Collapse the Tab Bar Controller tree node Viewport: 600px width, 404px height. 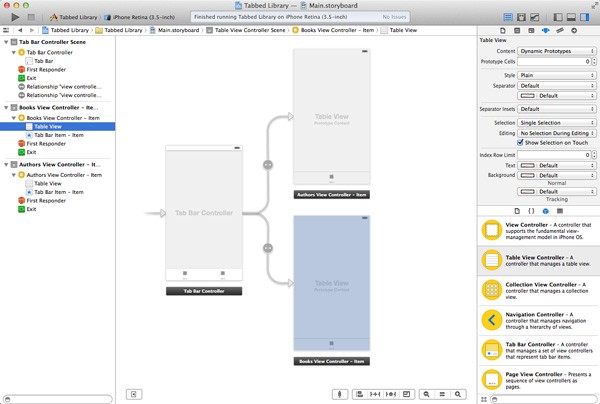[x=14, y=52]
